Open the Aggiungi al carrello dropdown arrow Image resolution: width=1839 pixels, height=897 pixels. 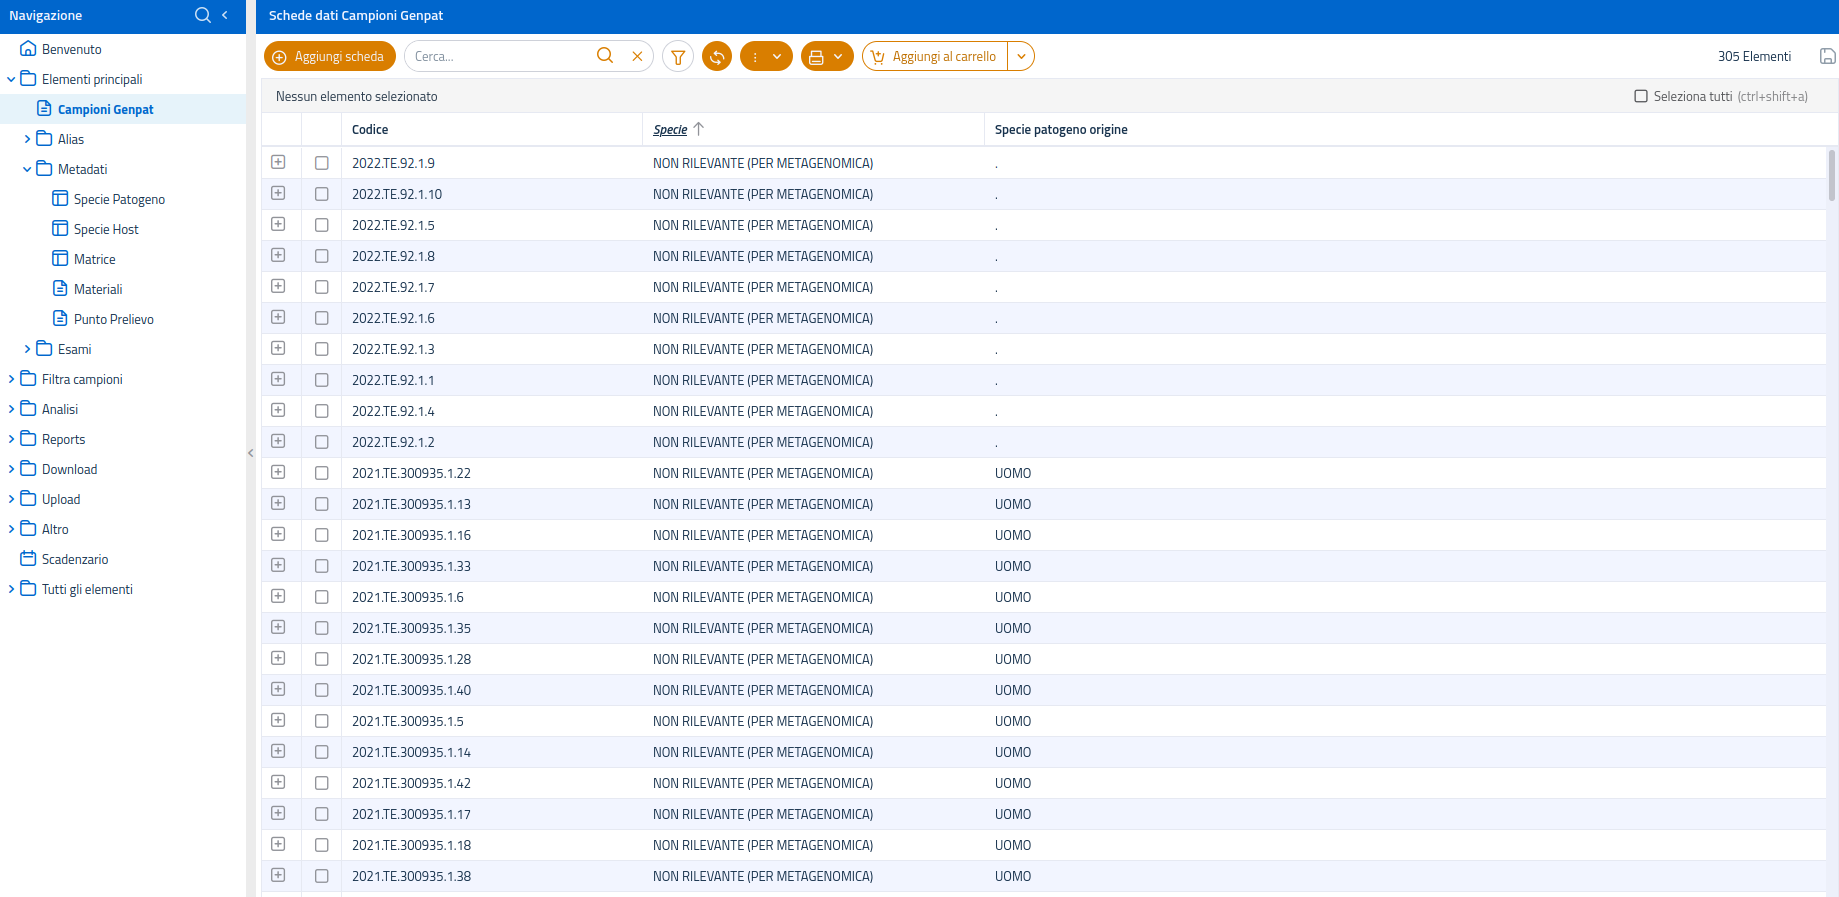[1021, 57]
